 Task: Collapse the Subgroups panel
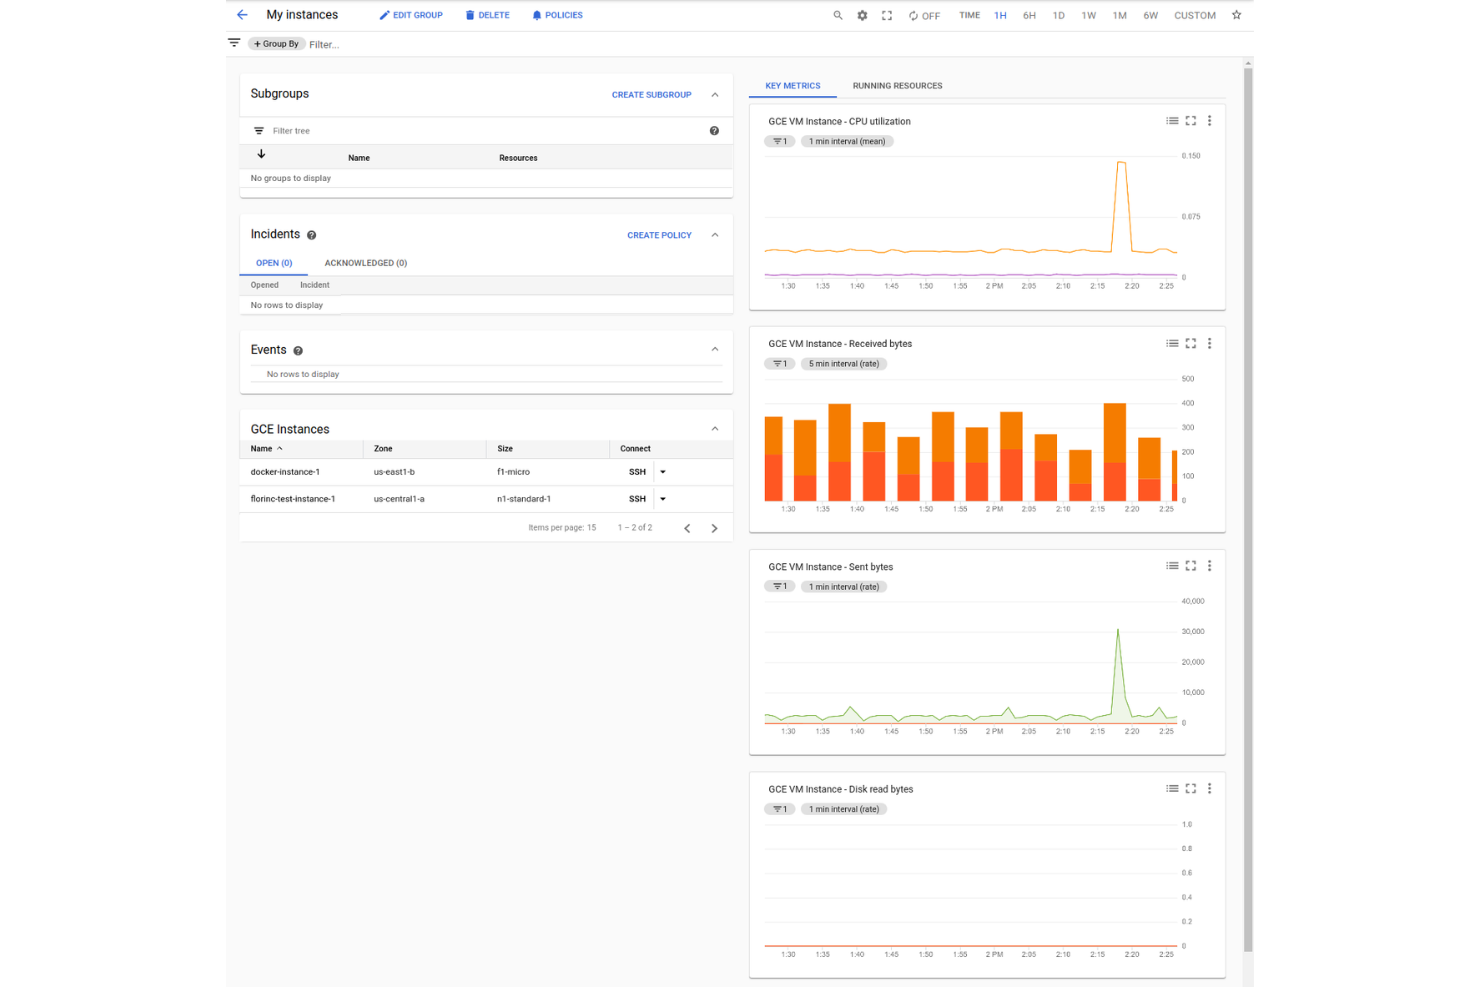tap(715, 94)
